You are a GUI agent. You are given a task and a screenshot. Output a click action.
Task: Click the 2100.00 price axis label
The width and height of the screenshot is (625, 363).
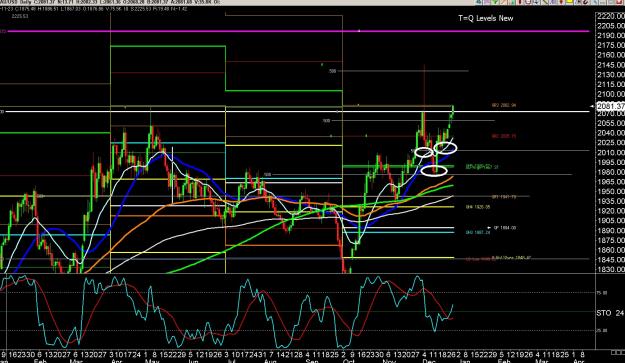[x=611, y=94]
